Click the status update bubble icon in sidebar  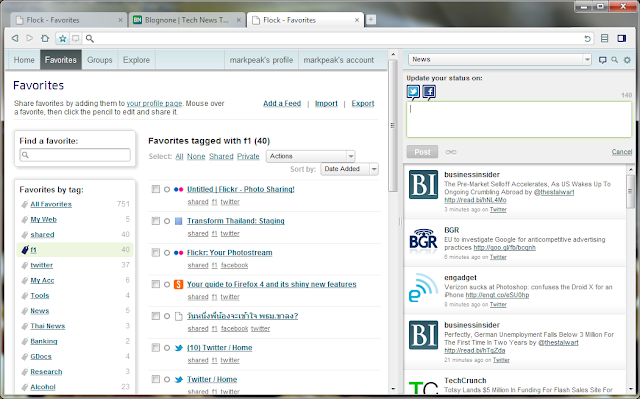pos(602,60)
